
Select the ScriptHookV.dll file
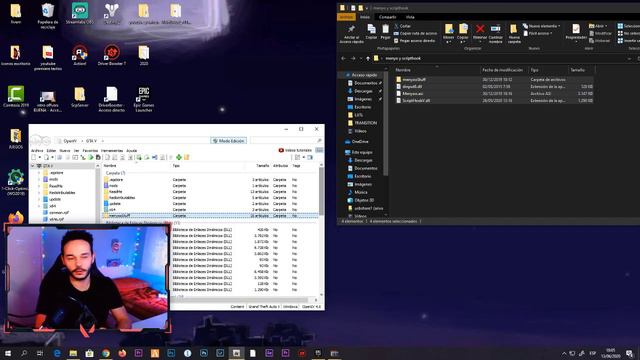(494, 100)
